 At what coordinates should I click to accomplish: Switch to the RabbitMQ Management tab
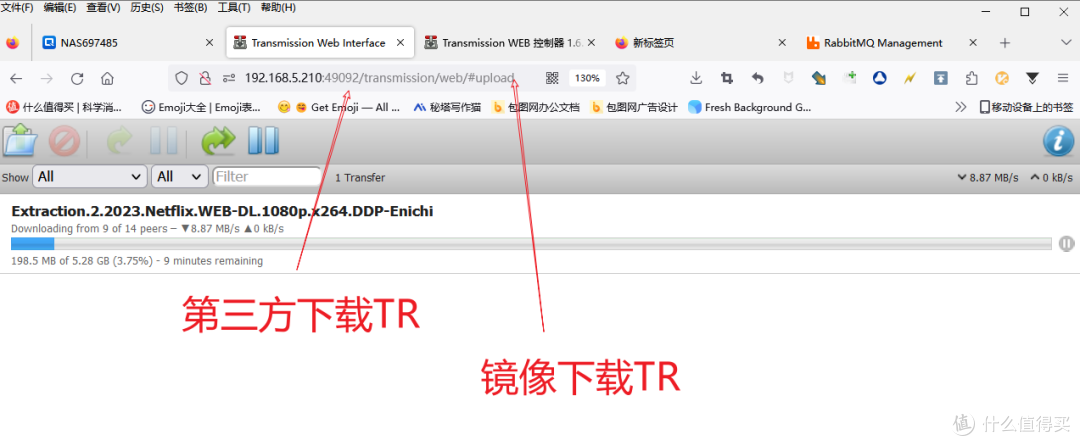coord(892,43)
